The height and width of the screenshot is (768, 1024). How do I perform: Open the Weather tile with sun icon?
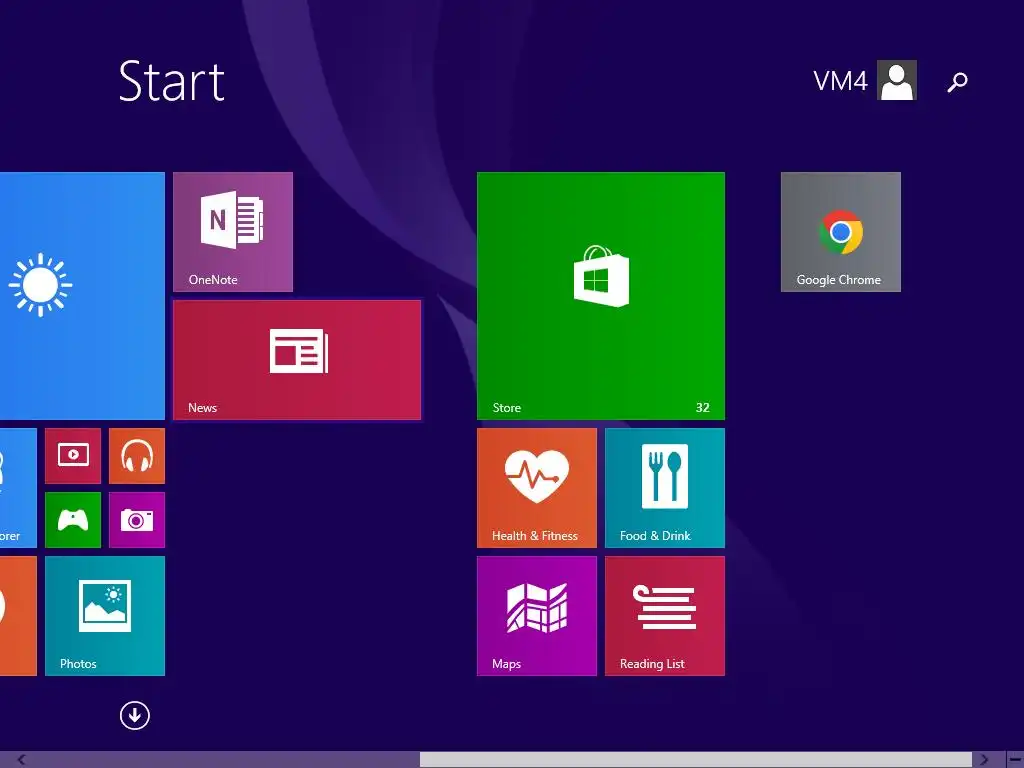(x=82, y=296)
